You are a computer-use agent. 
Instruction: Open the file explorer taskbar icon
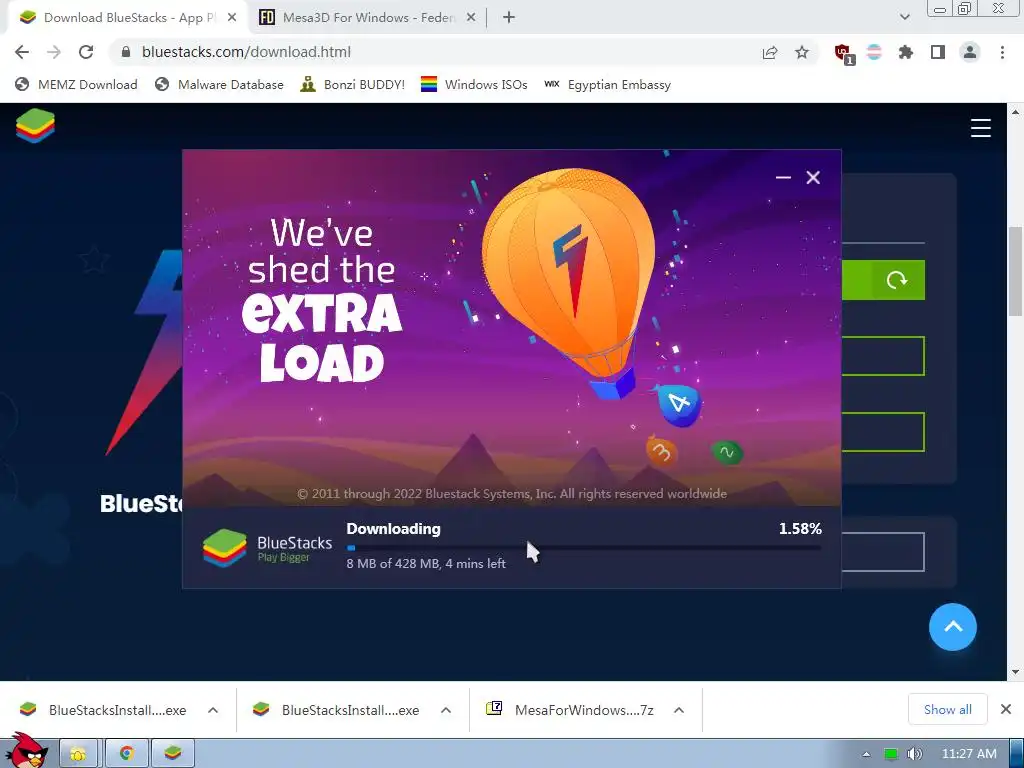click(x=78, y=754)
